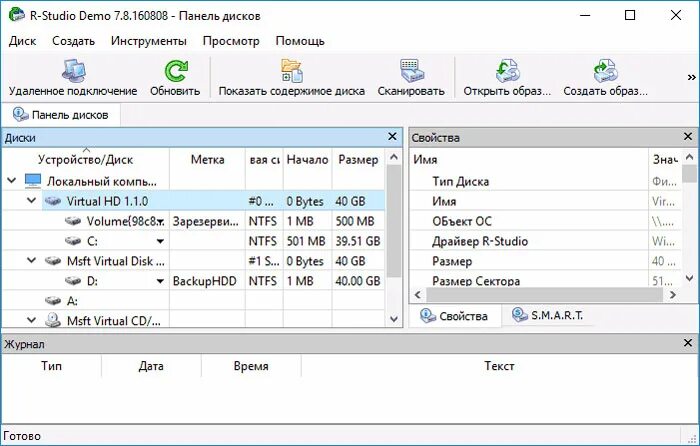Click the Диски list scroll-down arrow
This screenshot has width=700, height=446.
tap(394, 319)
